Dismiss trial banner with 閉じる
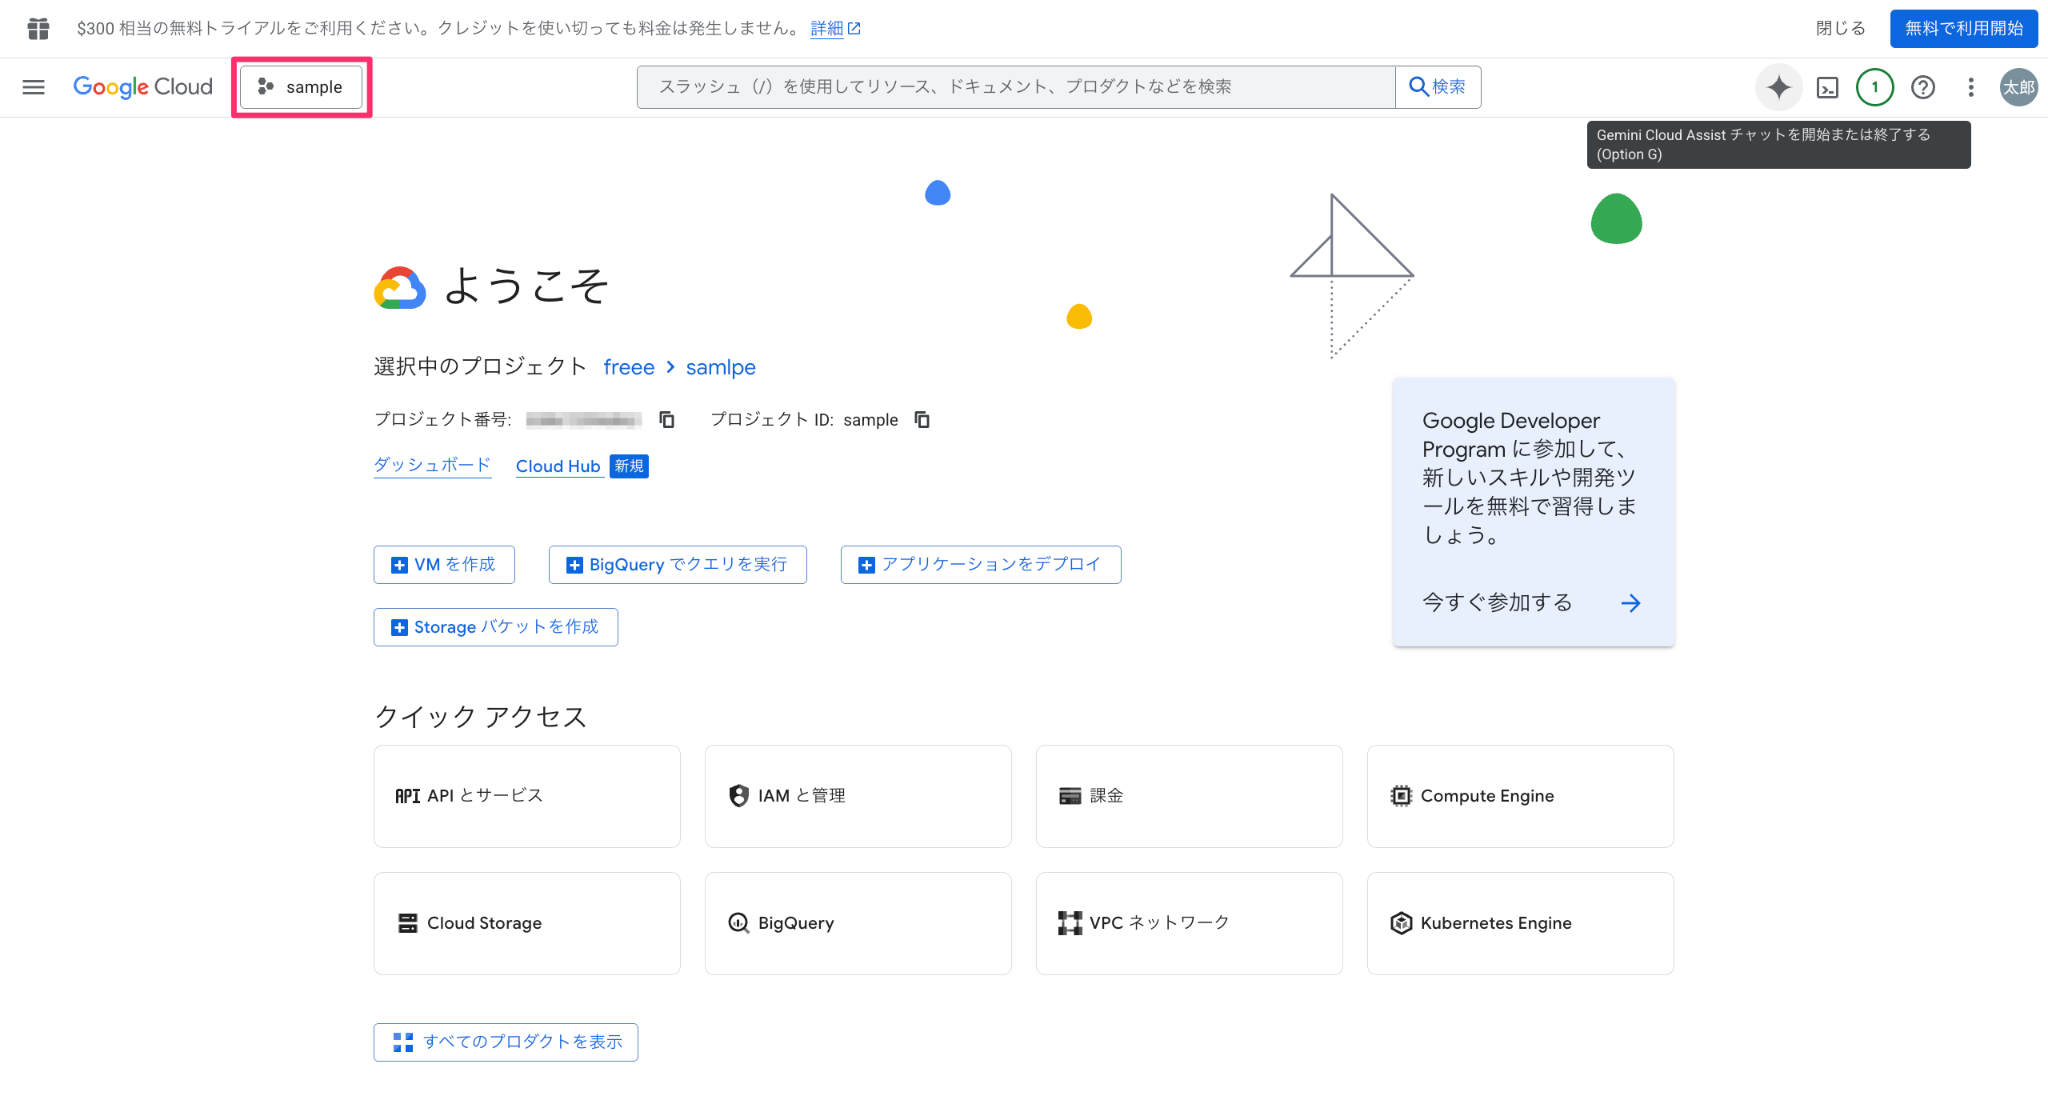Viewport: 2048px width, 1110px height. [x=1840, y=28]
